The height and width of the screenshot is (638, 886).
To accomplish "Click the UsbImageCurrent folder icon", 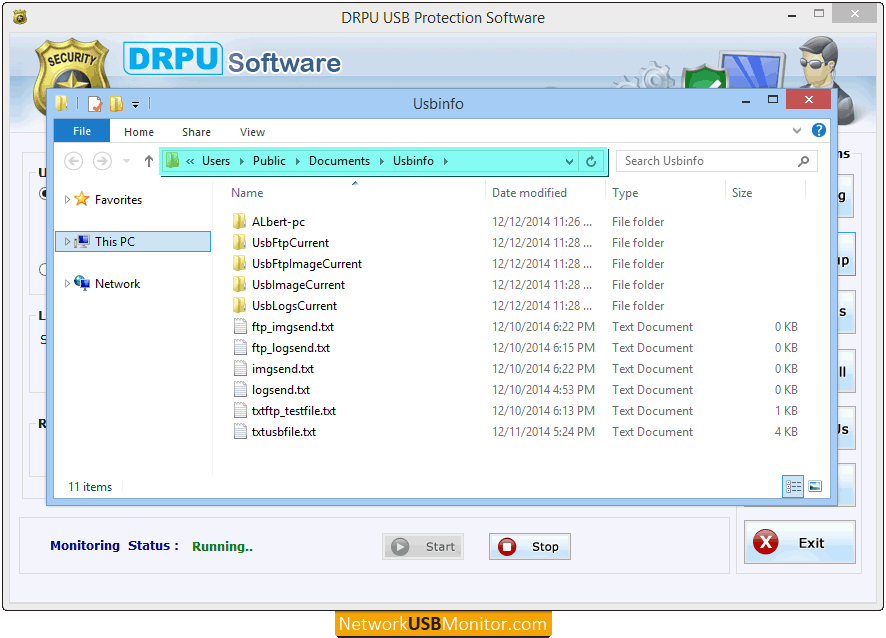I will (x=240, y=284).
